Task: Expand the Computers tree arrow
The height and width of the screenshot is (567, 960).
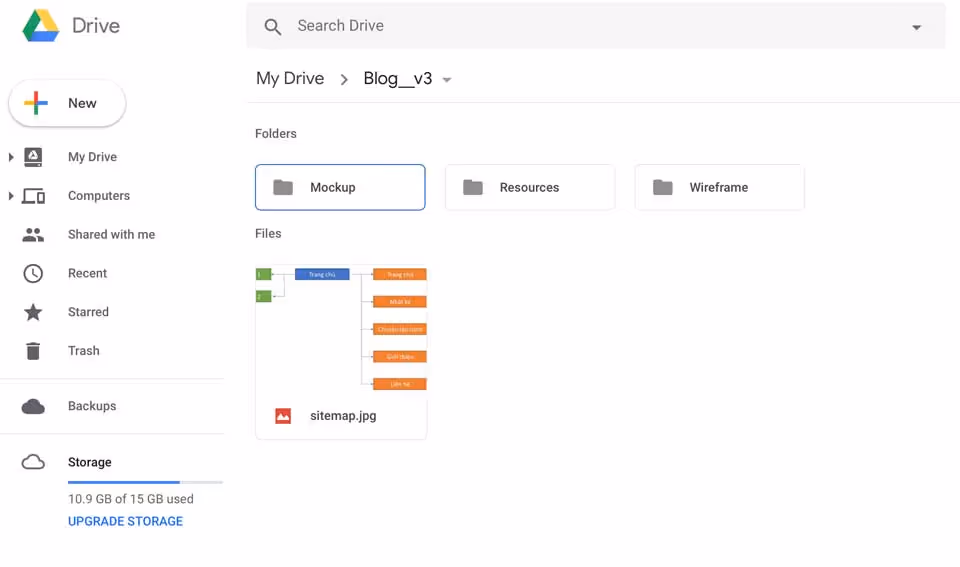Action: [10, 196]
